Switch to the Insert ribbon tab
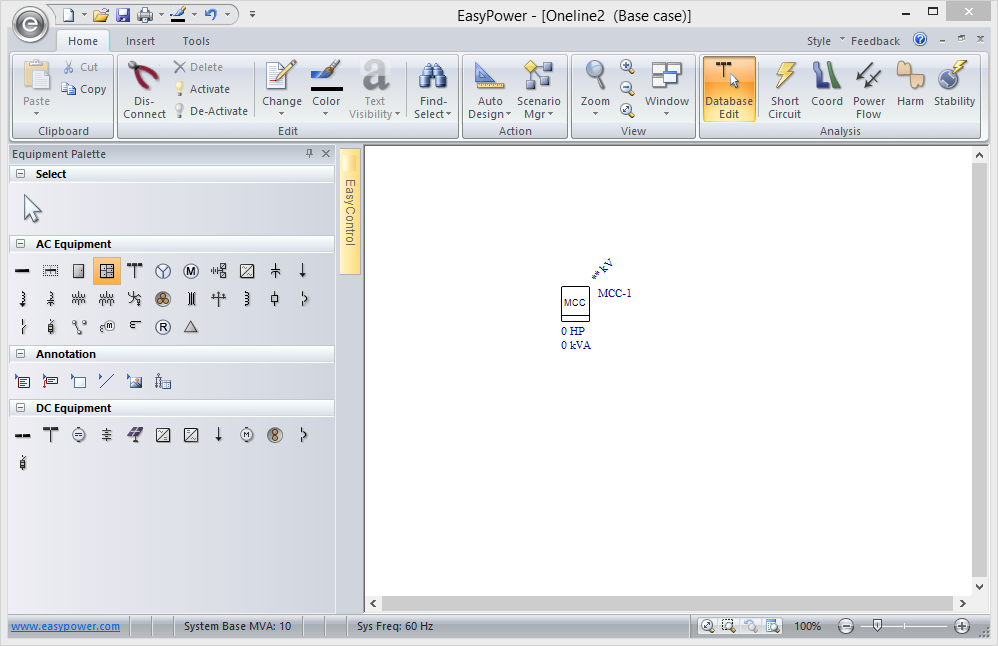The height and width of the screenshot is (646, 998). [140, 41]
